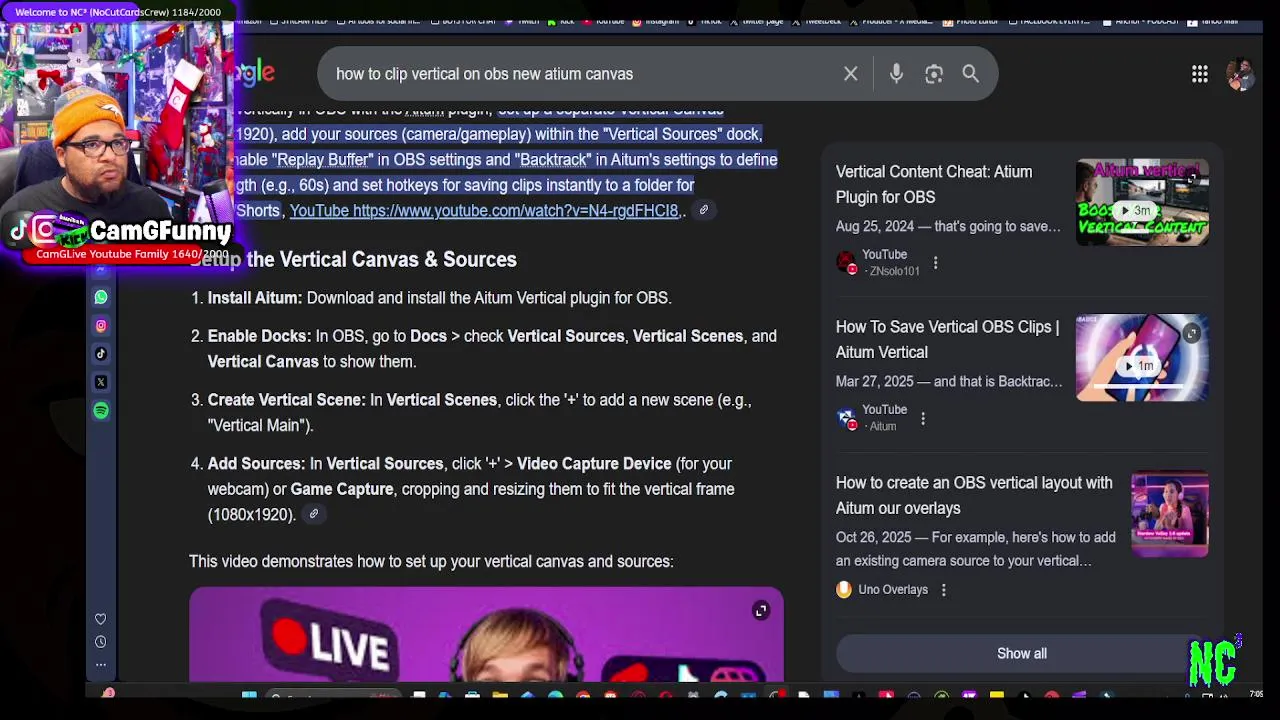The height and width of the screenshot is (720, 1280).
Task: Open the Google account avatar menu
Action: point(1239,74)
